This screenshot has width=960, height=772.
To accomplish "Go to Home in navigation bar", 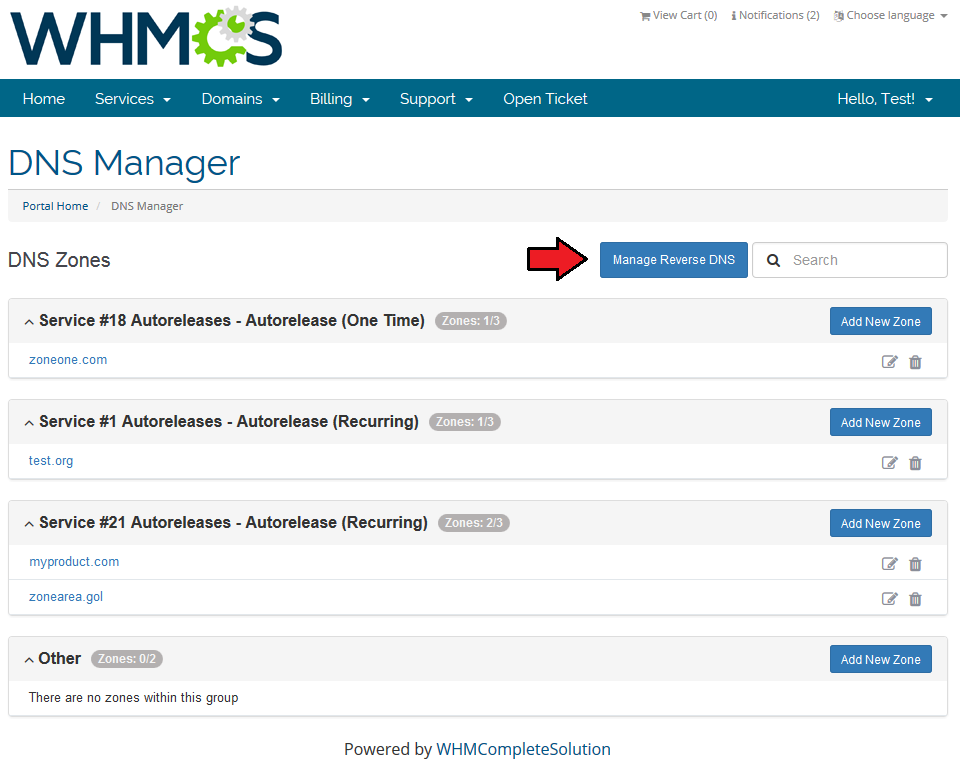I will 44,99.
